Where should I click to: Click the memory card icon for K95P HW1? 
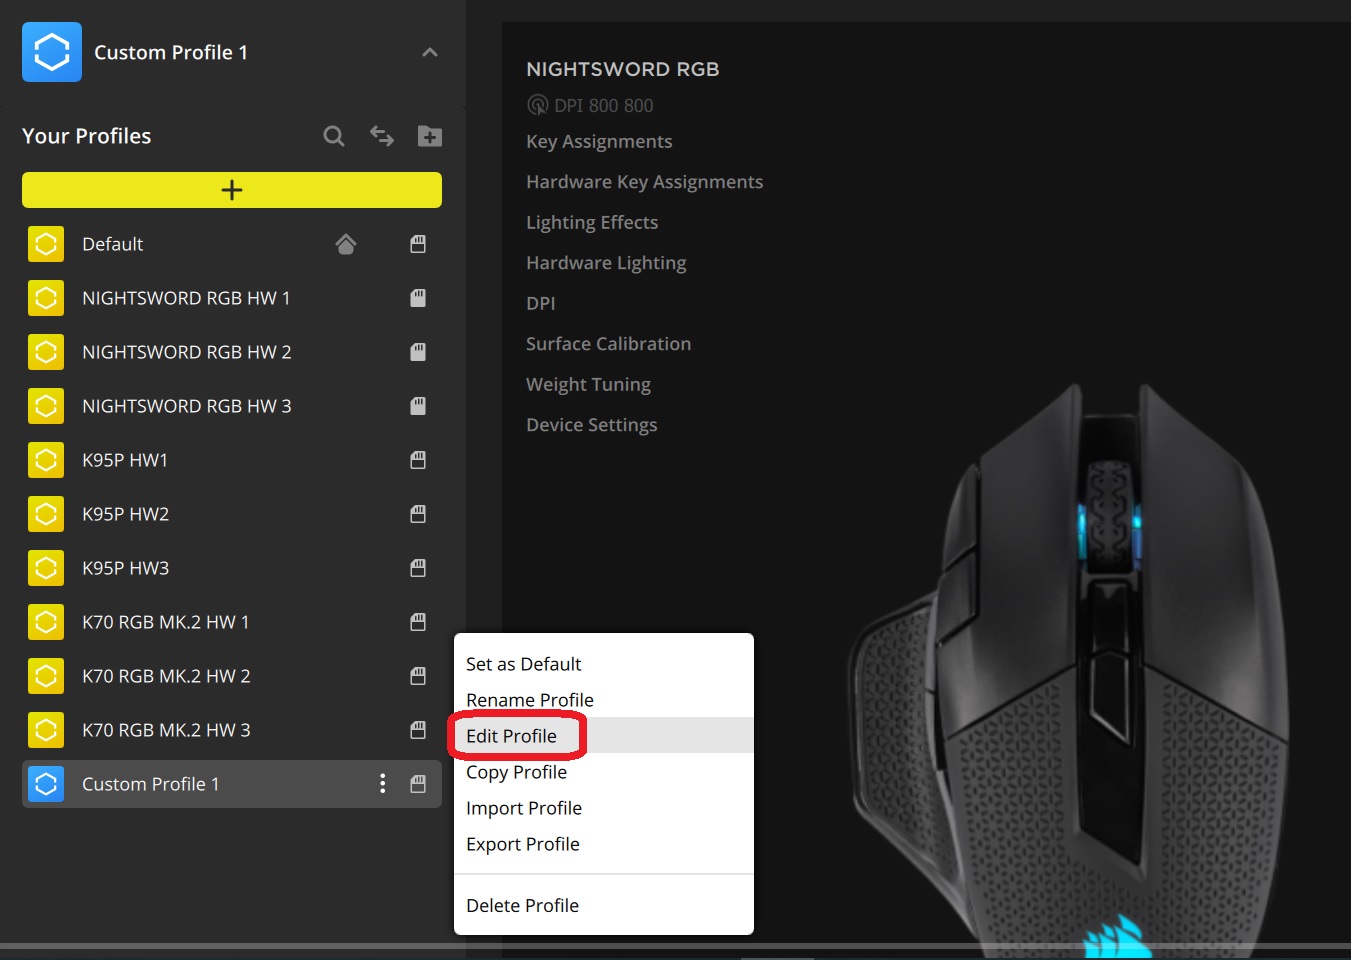coord(418,460)
